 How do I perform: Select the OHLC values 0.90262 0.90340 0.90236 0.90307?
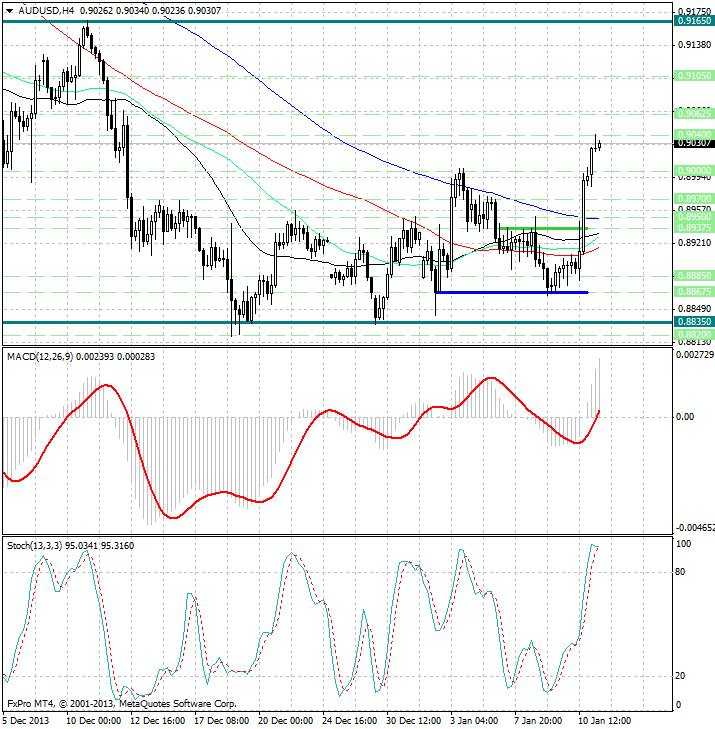tap(151, 10)
